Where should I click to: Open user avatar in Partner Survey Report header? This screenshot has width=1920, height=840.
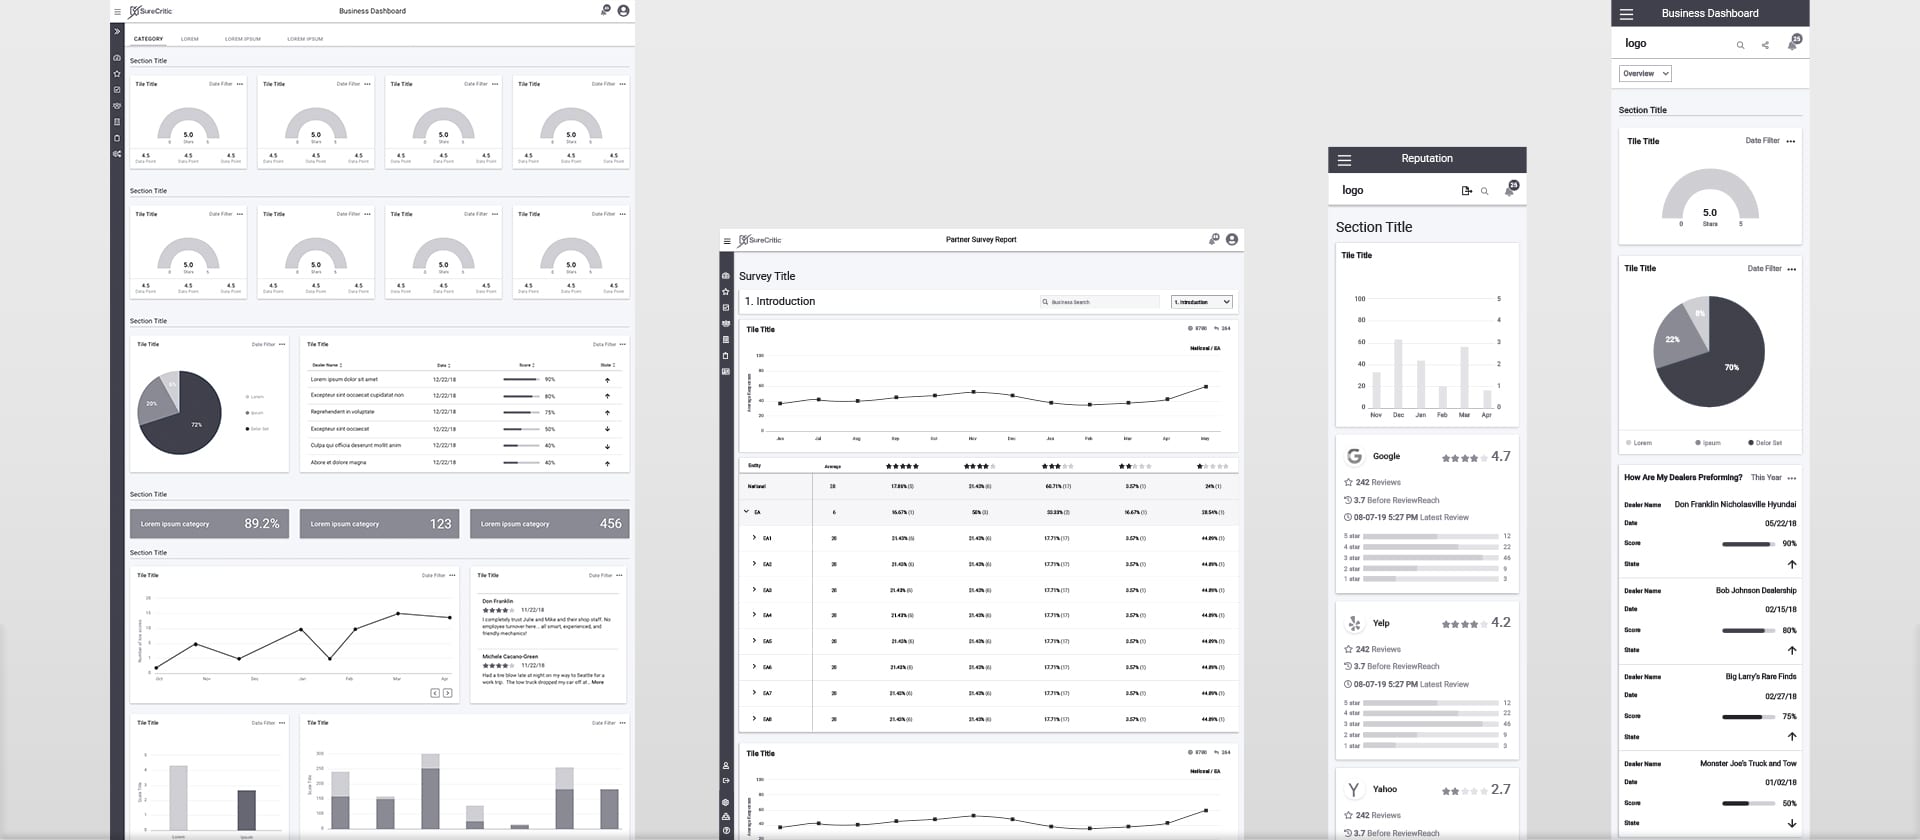1232,240
